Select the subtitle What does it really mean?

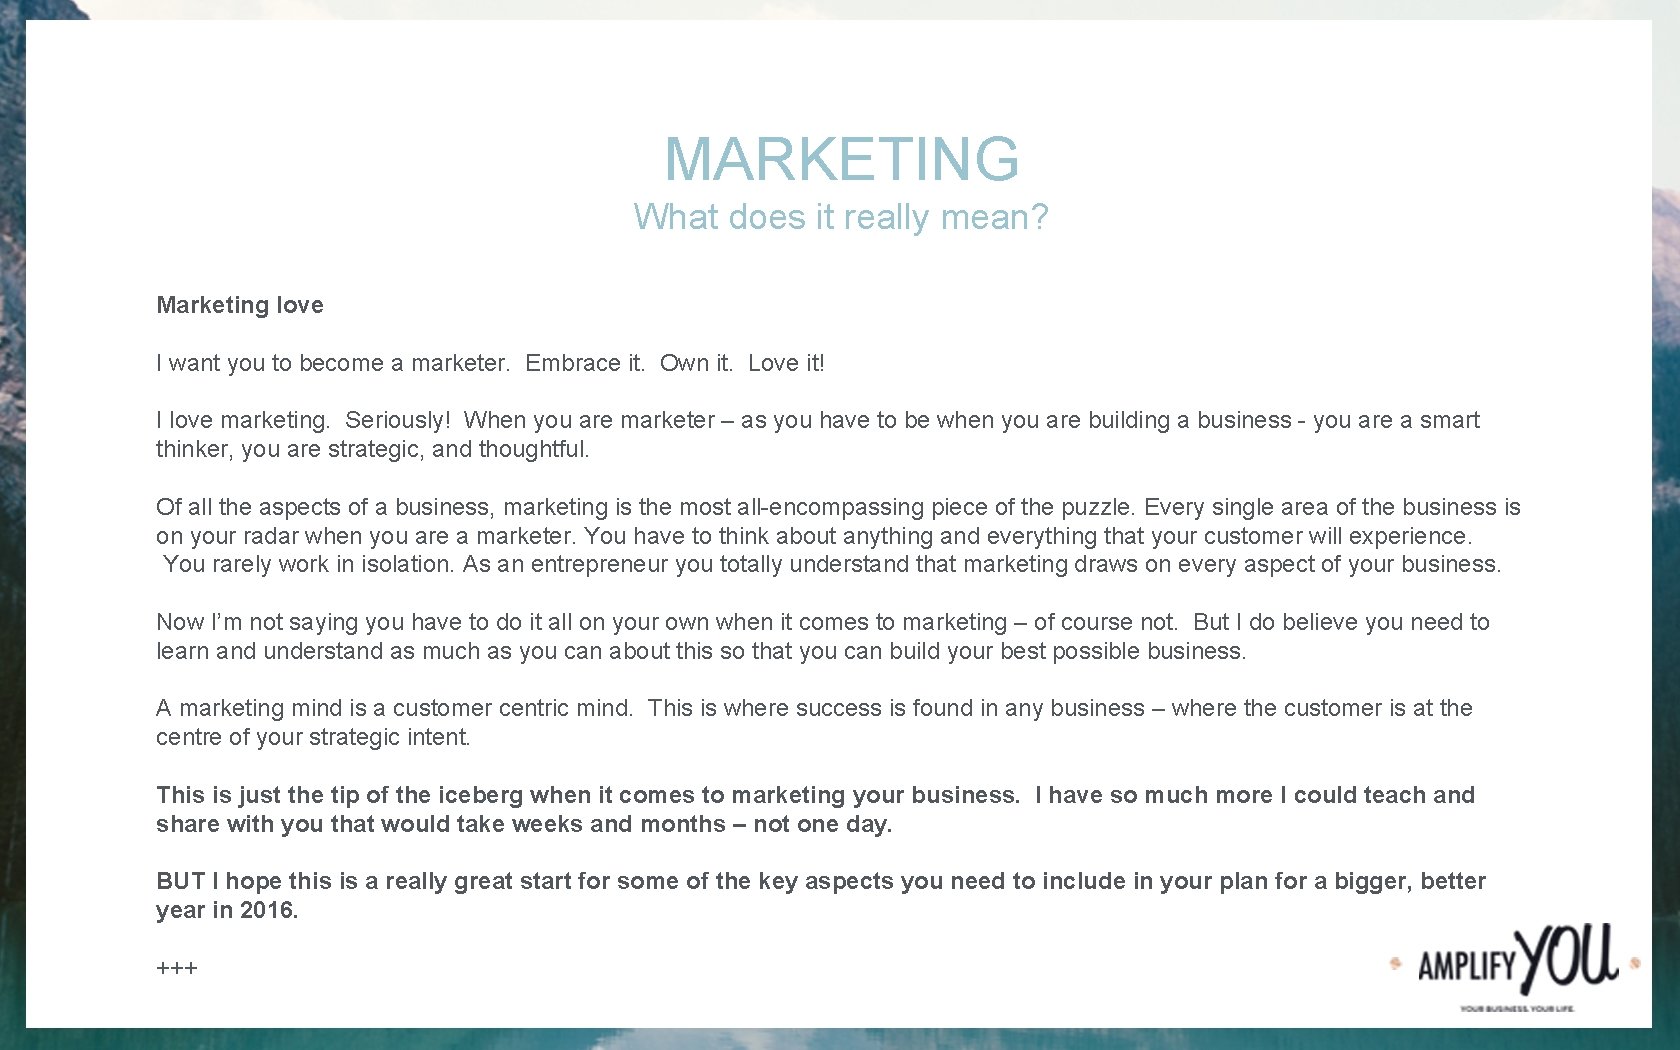pyautogui.click(x=841, y=216)
